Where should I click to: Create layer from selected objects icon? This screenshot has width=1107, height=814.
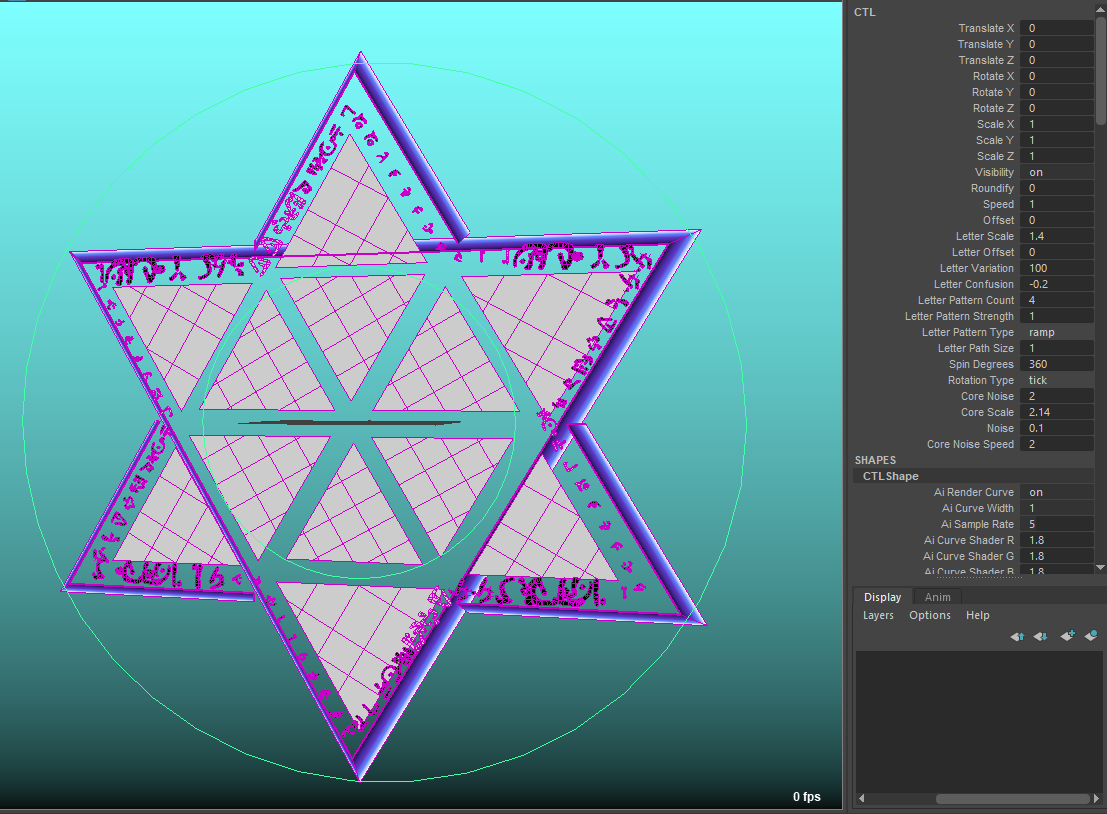point(1091,635)
